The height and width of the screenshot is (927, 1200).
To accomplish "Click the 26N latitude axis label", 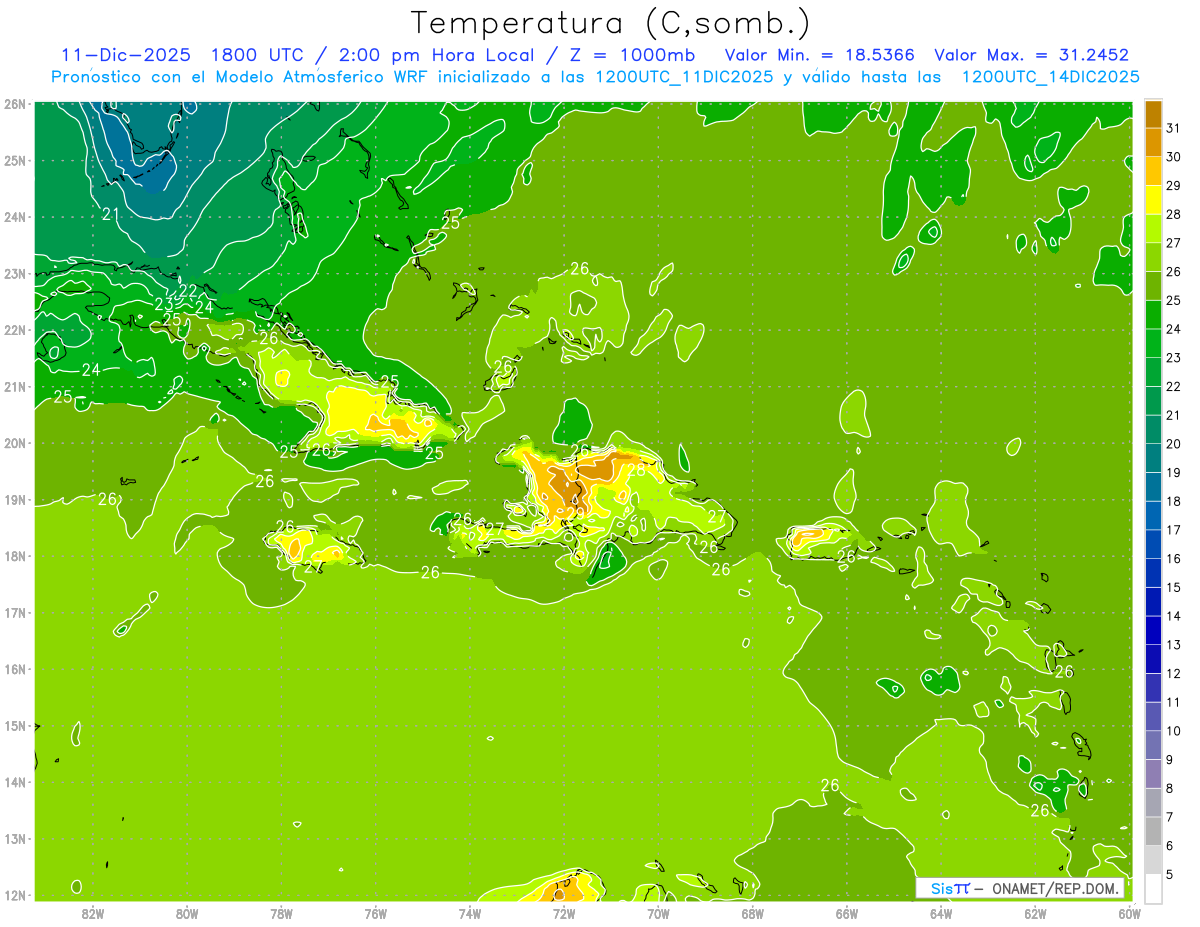I will (14, 104).
